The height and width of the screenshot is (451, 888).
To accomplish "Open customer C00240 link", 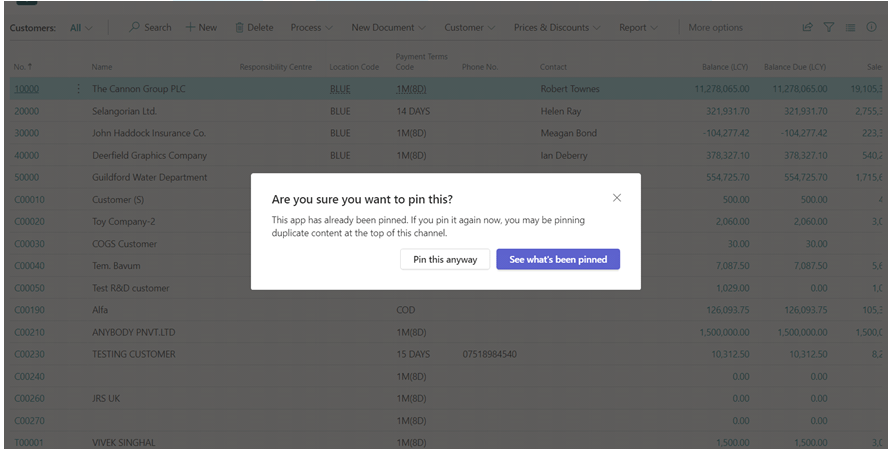I will [29, 376].
